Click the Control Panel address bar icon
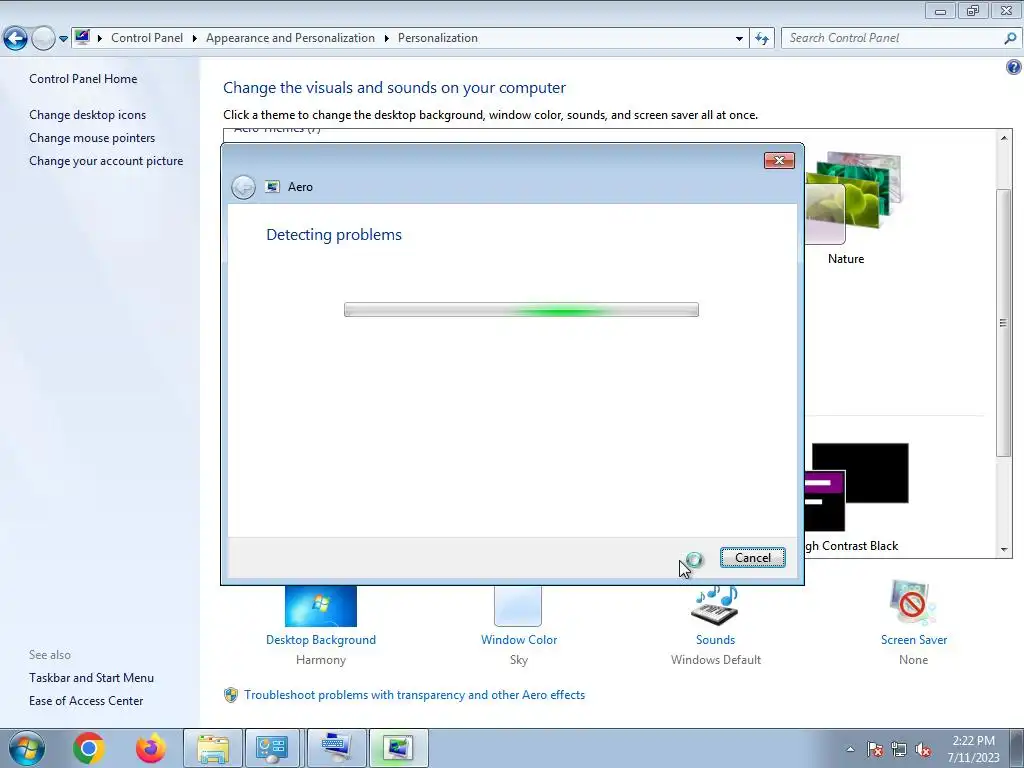 pos(82,37)
